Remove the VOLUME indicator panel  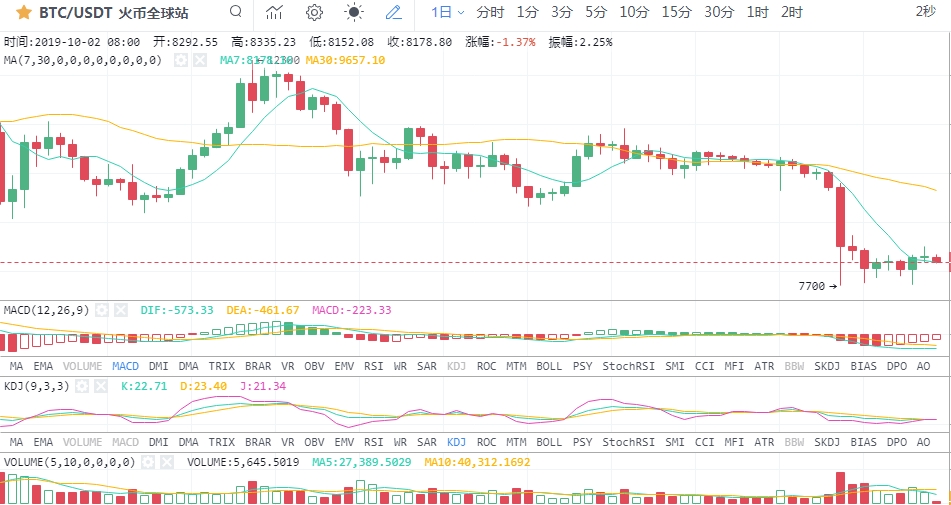166,462
